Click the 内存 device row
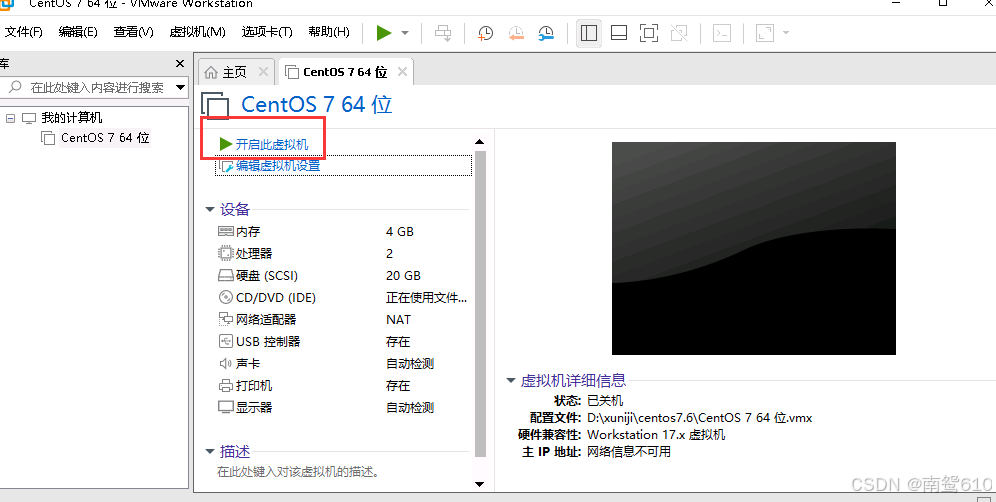The width and height of the screenshot is (996, 502). [343, 232]
